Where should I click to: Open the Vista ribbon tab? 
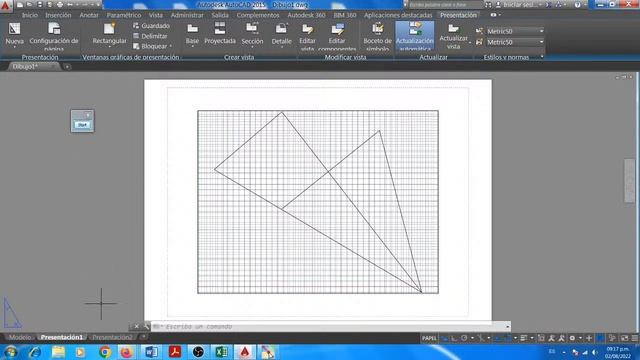click(156, 15)
